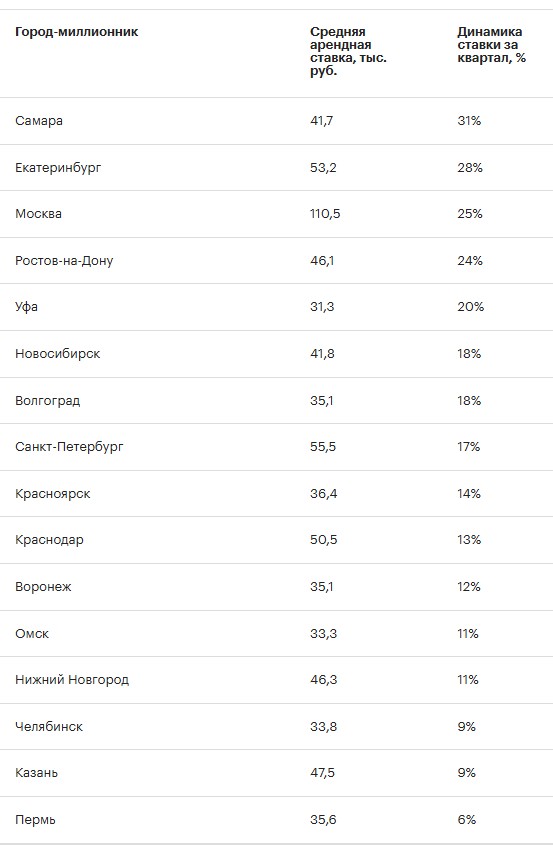Select the Уфа row label

27,307
